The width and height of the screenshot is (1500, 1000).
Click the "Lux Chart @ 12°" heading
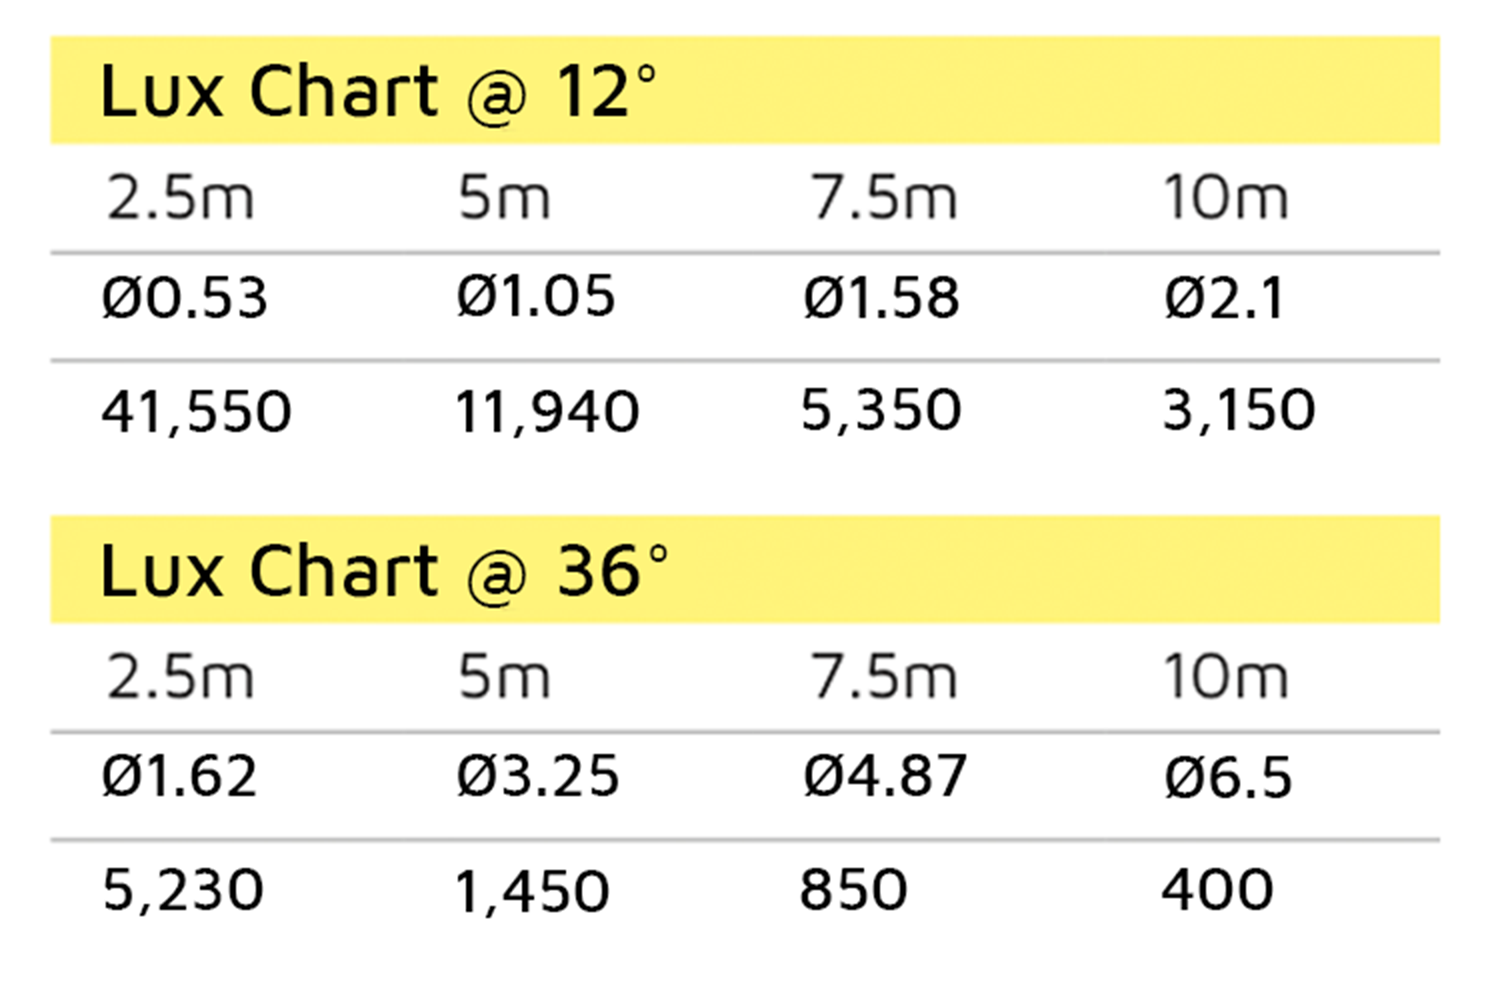pos(378,92)
